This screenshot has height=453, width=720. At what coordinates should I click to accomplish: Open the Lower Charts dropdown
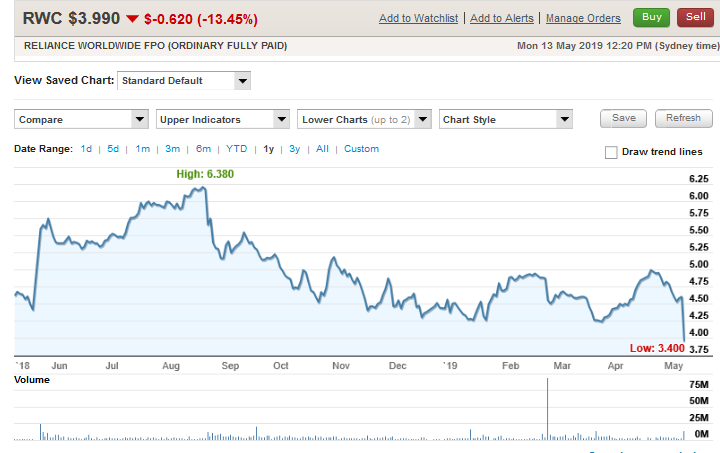365,120
